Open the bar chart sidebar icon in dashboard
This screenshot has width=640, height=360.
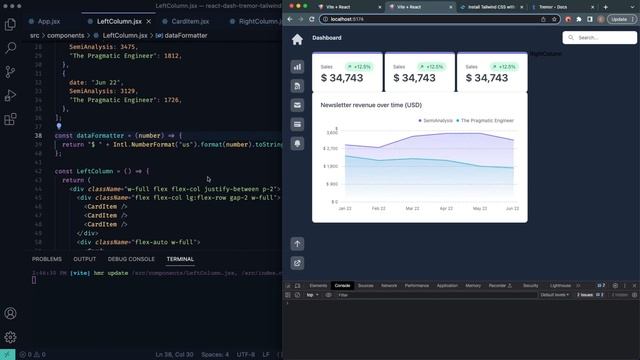[x=297, y=67]
